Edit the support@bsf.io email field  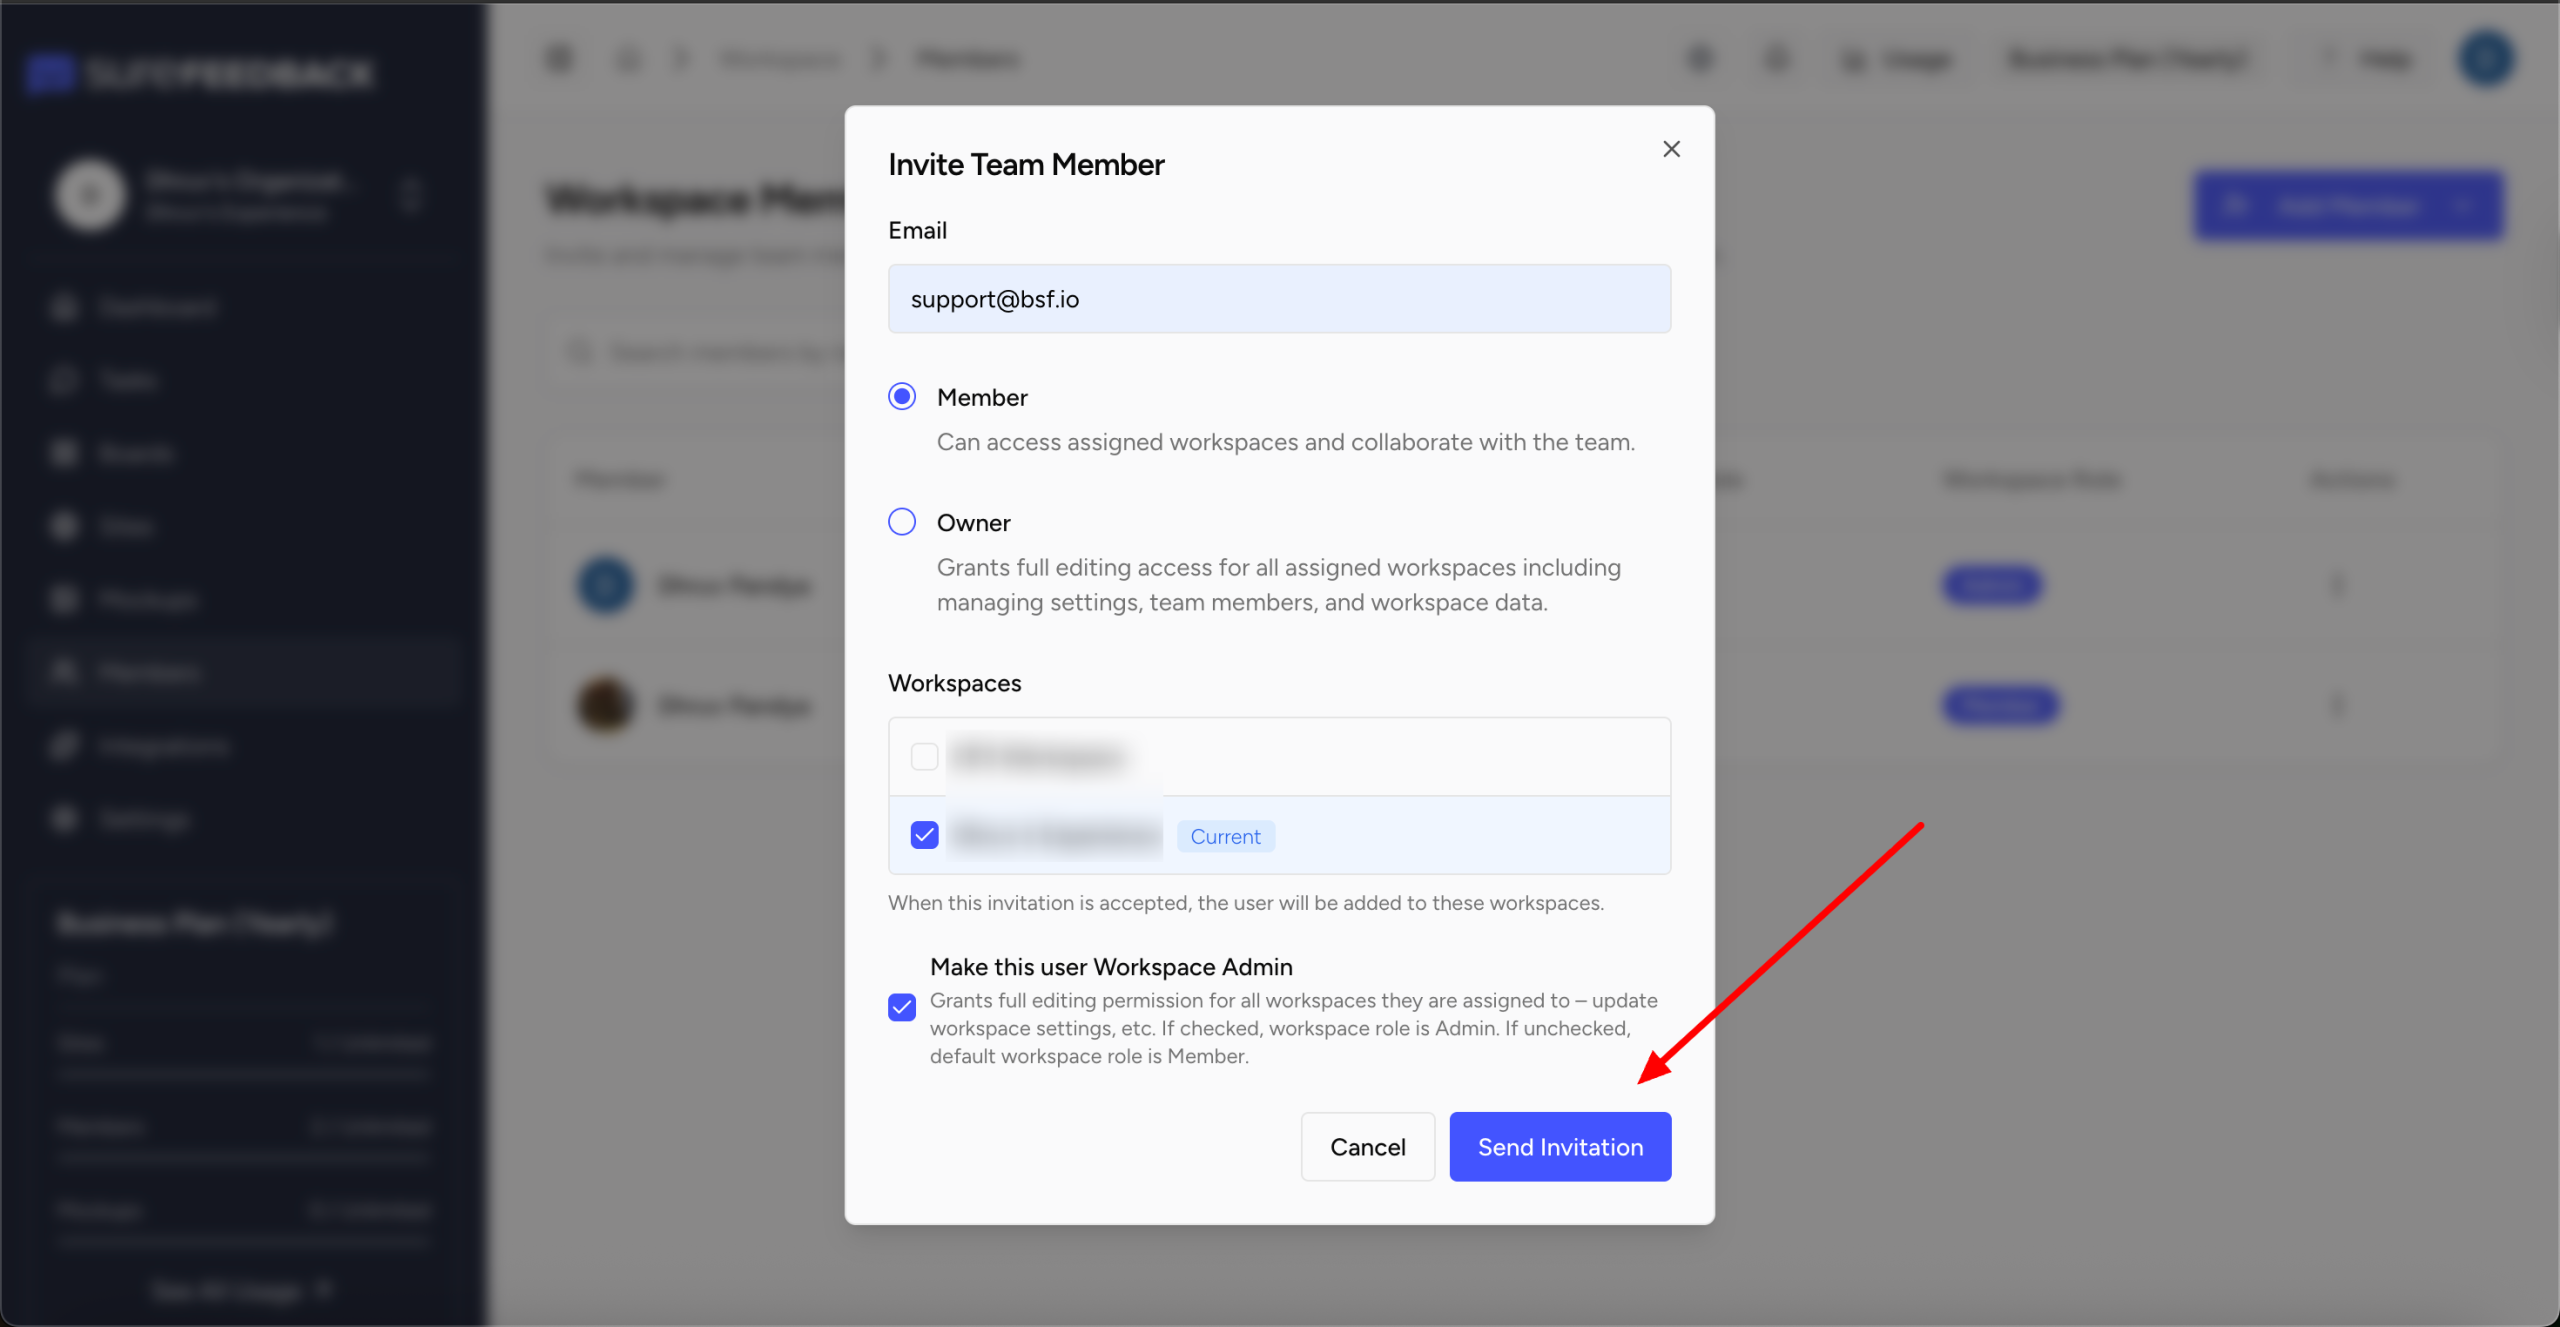(x=1278, y=299)
